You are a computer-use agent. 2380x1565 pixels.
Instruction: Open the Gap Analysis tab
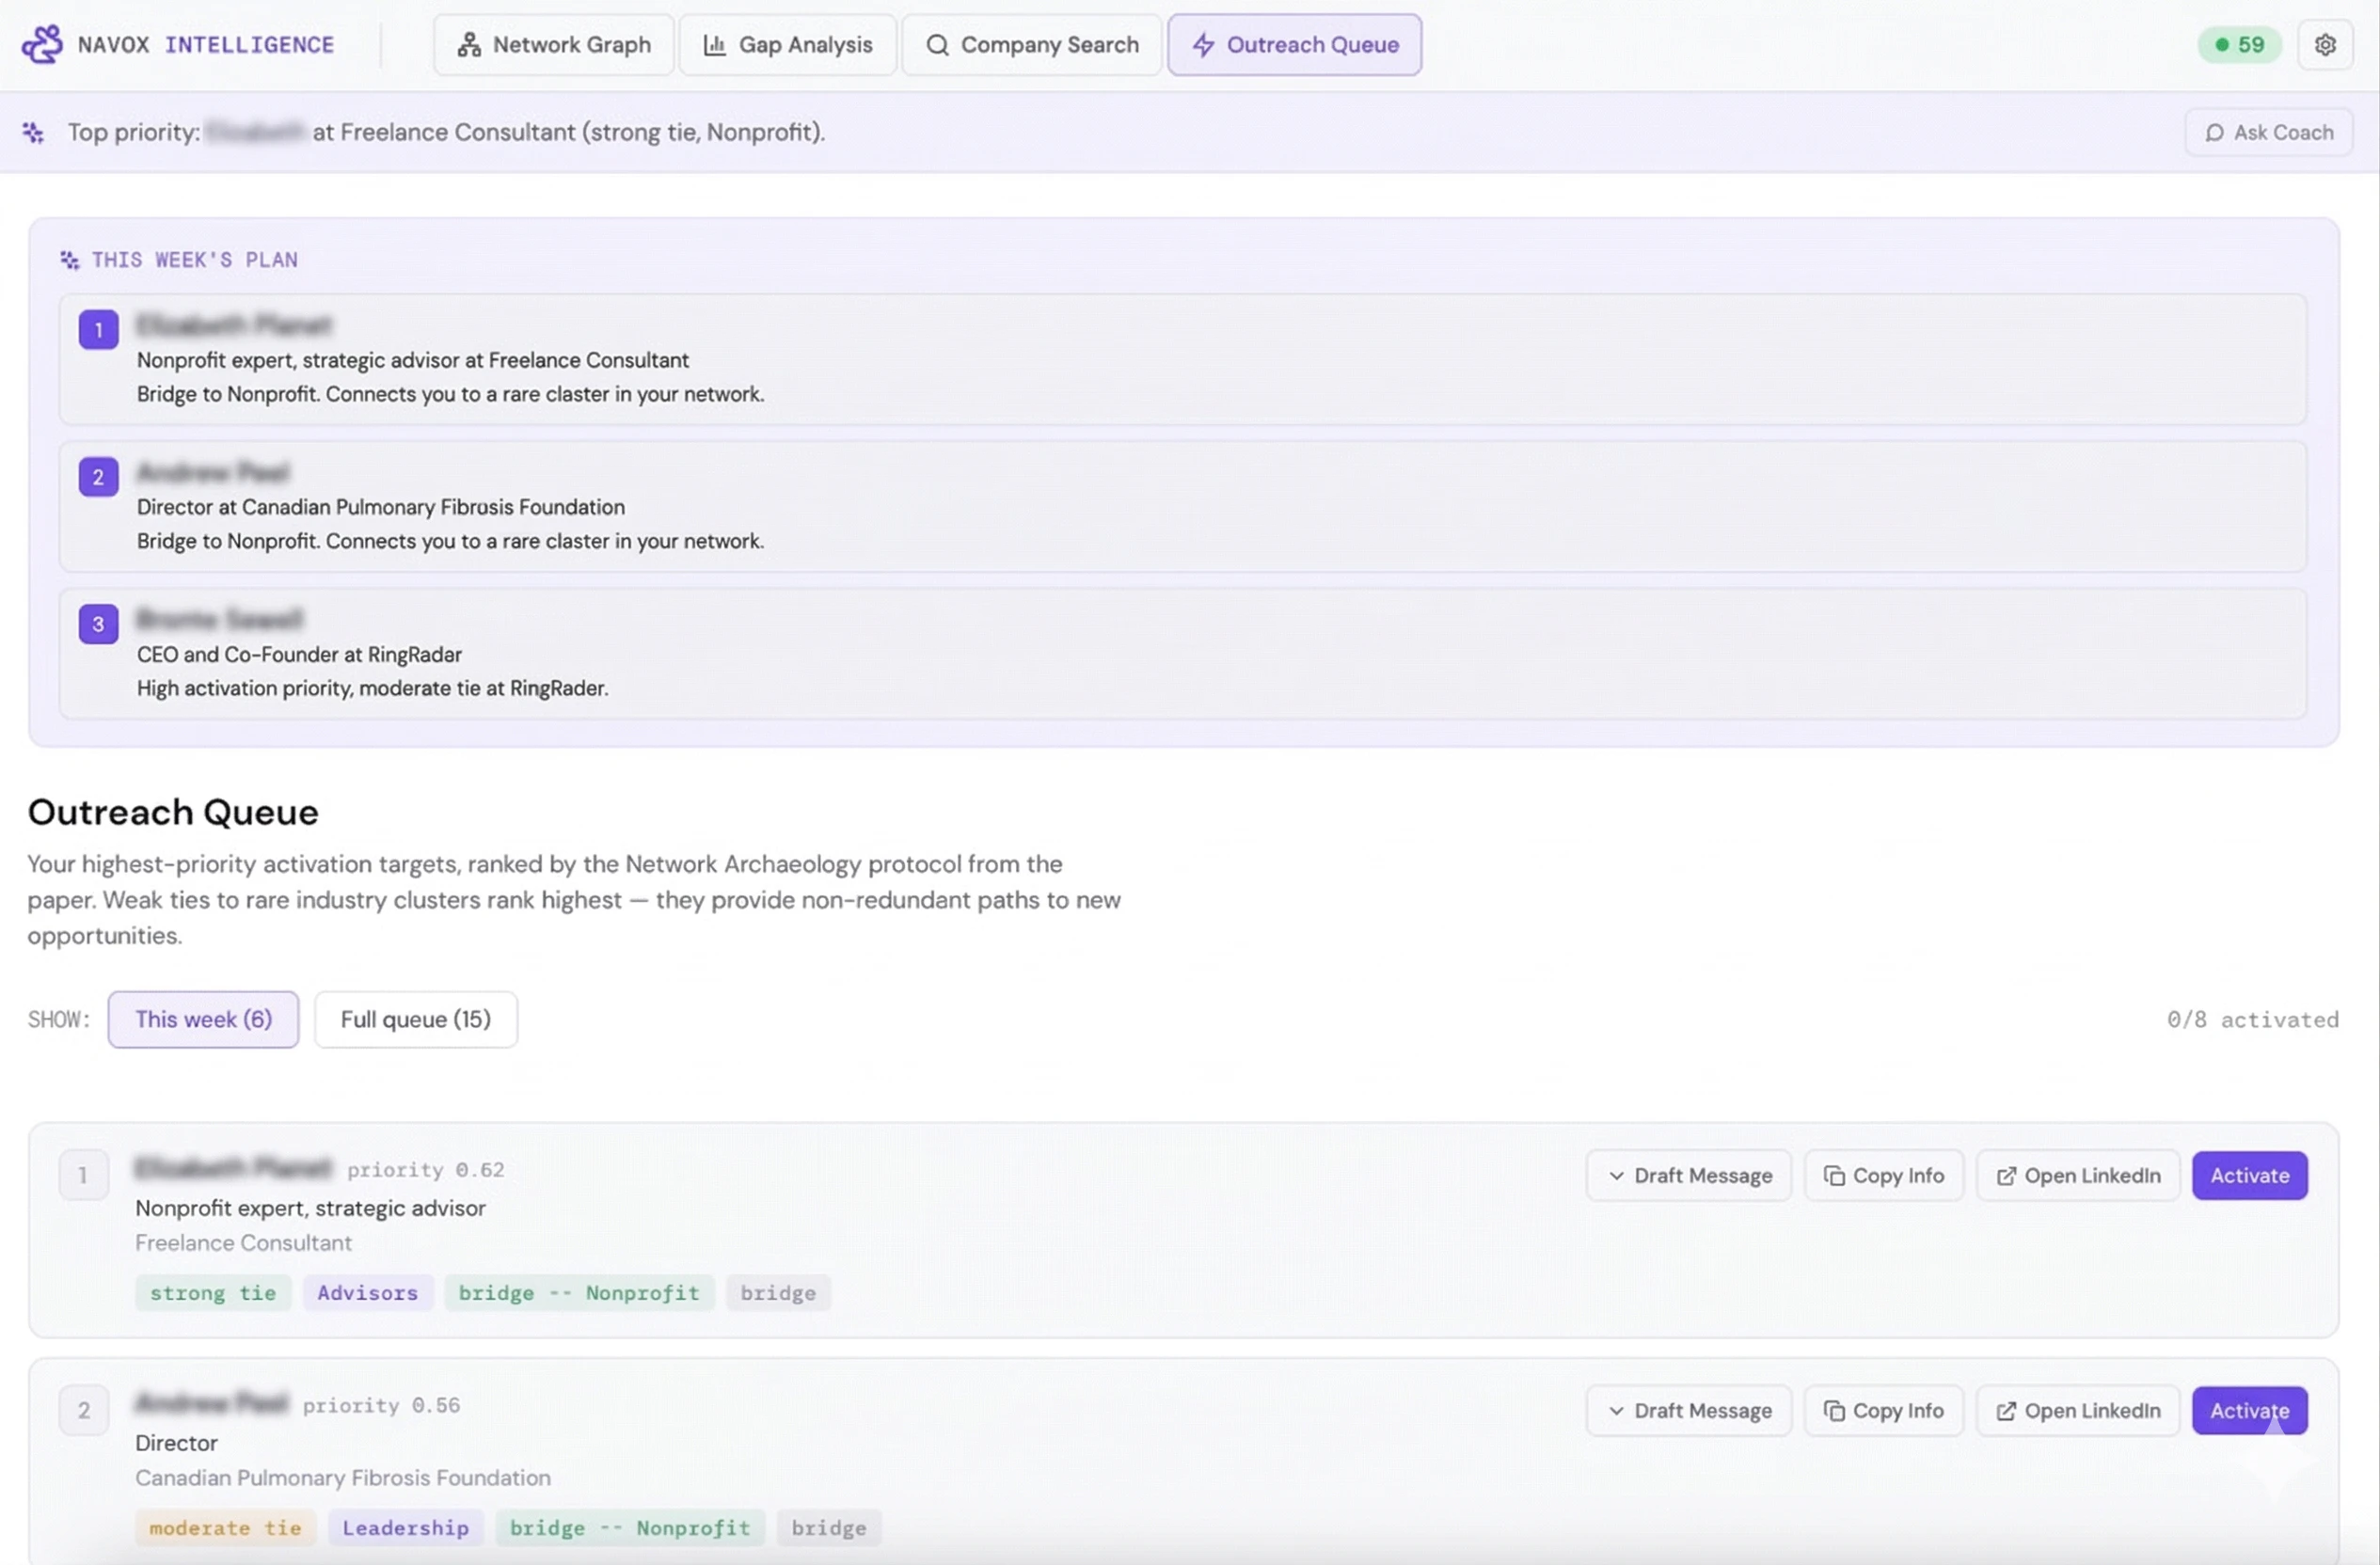(787, 44)
